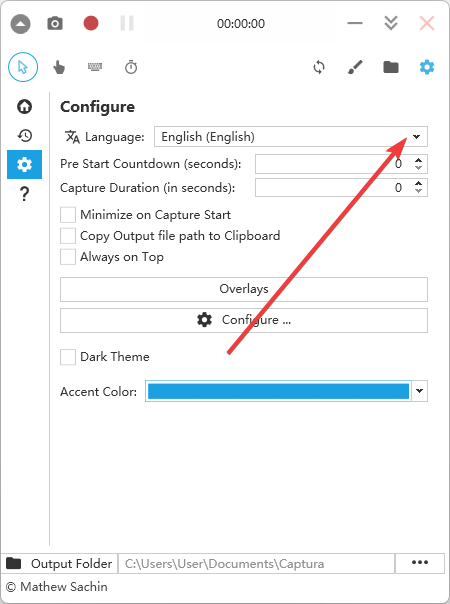Viewport: 450px width, 604px height.
Task: Open the Accent Color dropdown arrow
Action: [x=420, y=391]
